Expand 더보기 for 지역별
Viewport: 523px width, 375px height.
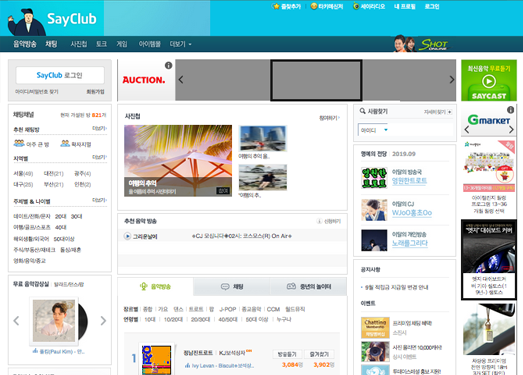tap(99, 157)
